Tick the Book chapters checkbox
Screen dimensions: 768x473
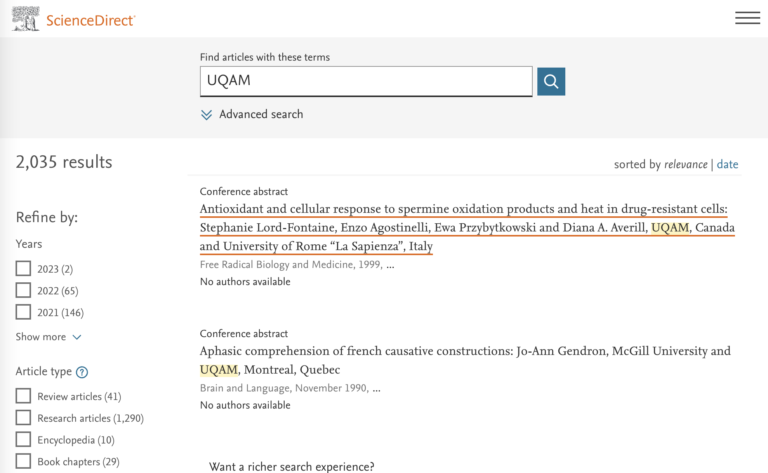[x=23, y=462]
